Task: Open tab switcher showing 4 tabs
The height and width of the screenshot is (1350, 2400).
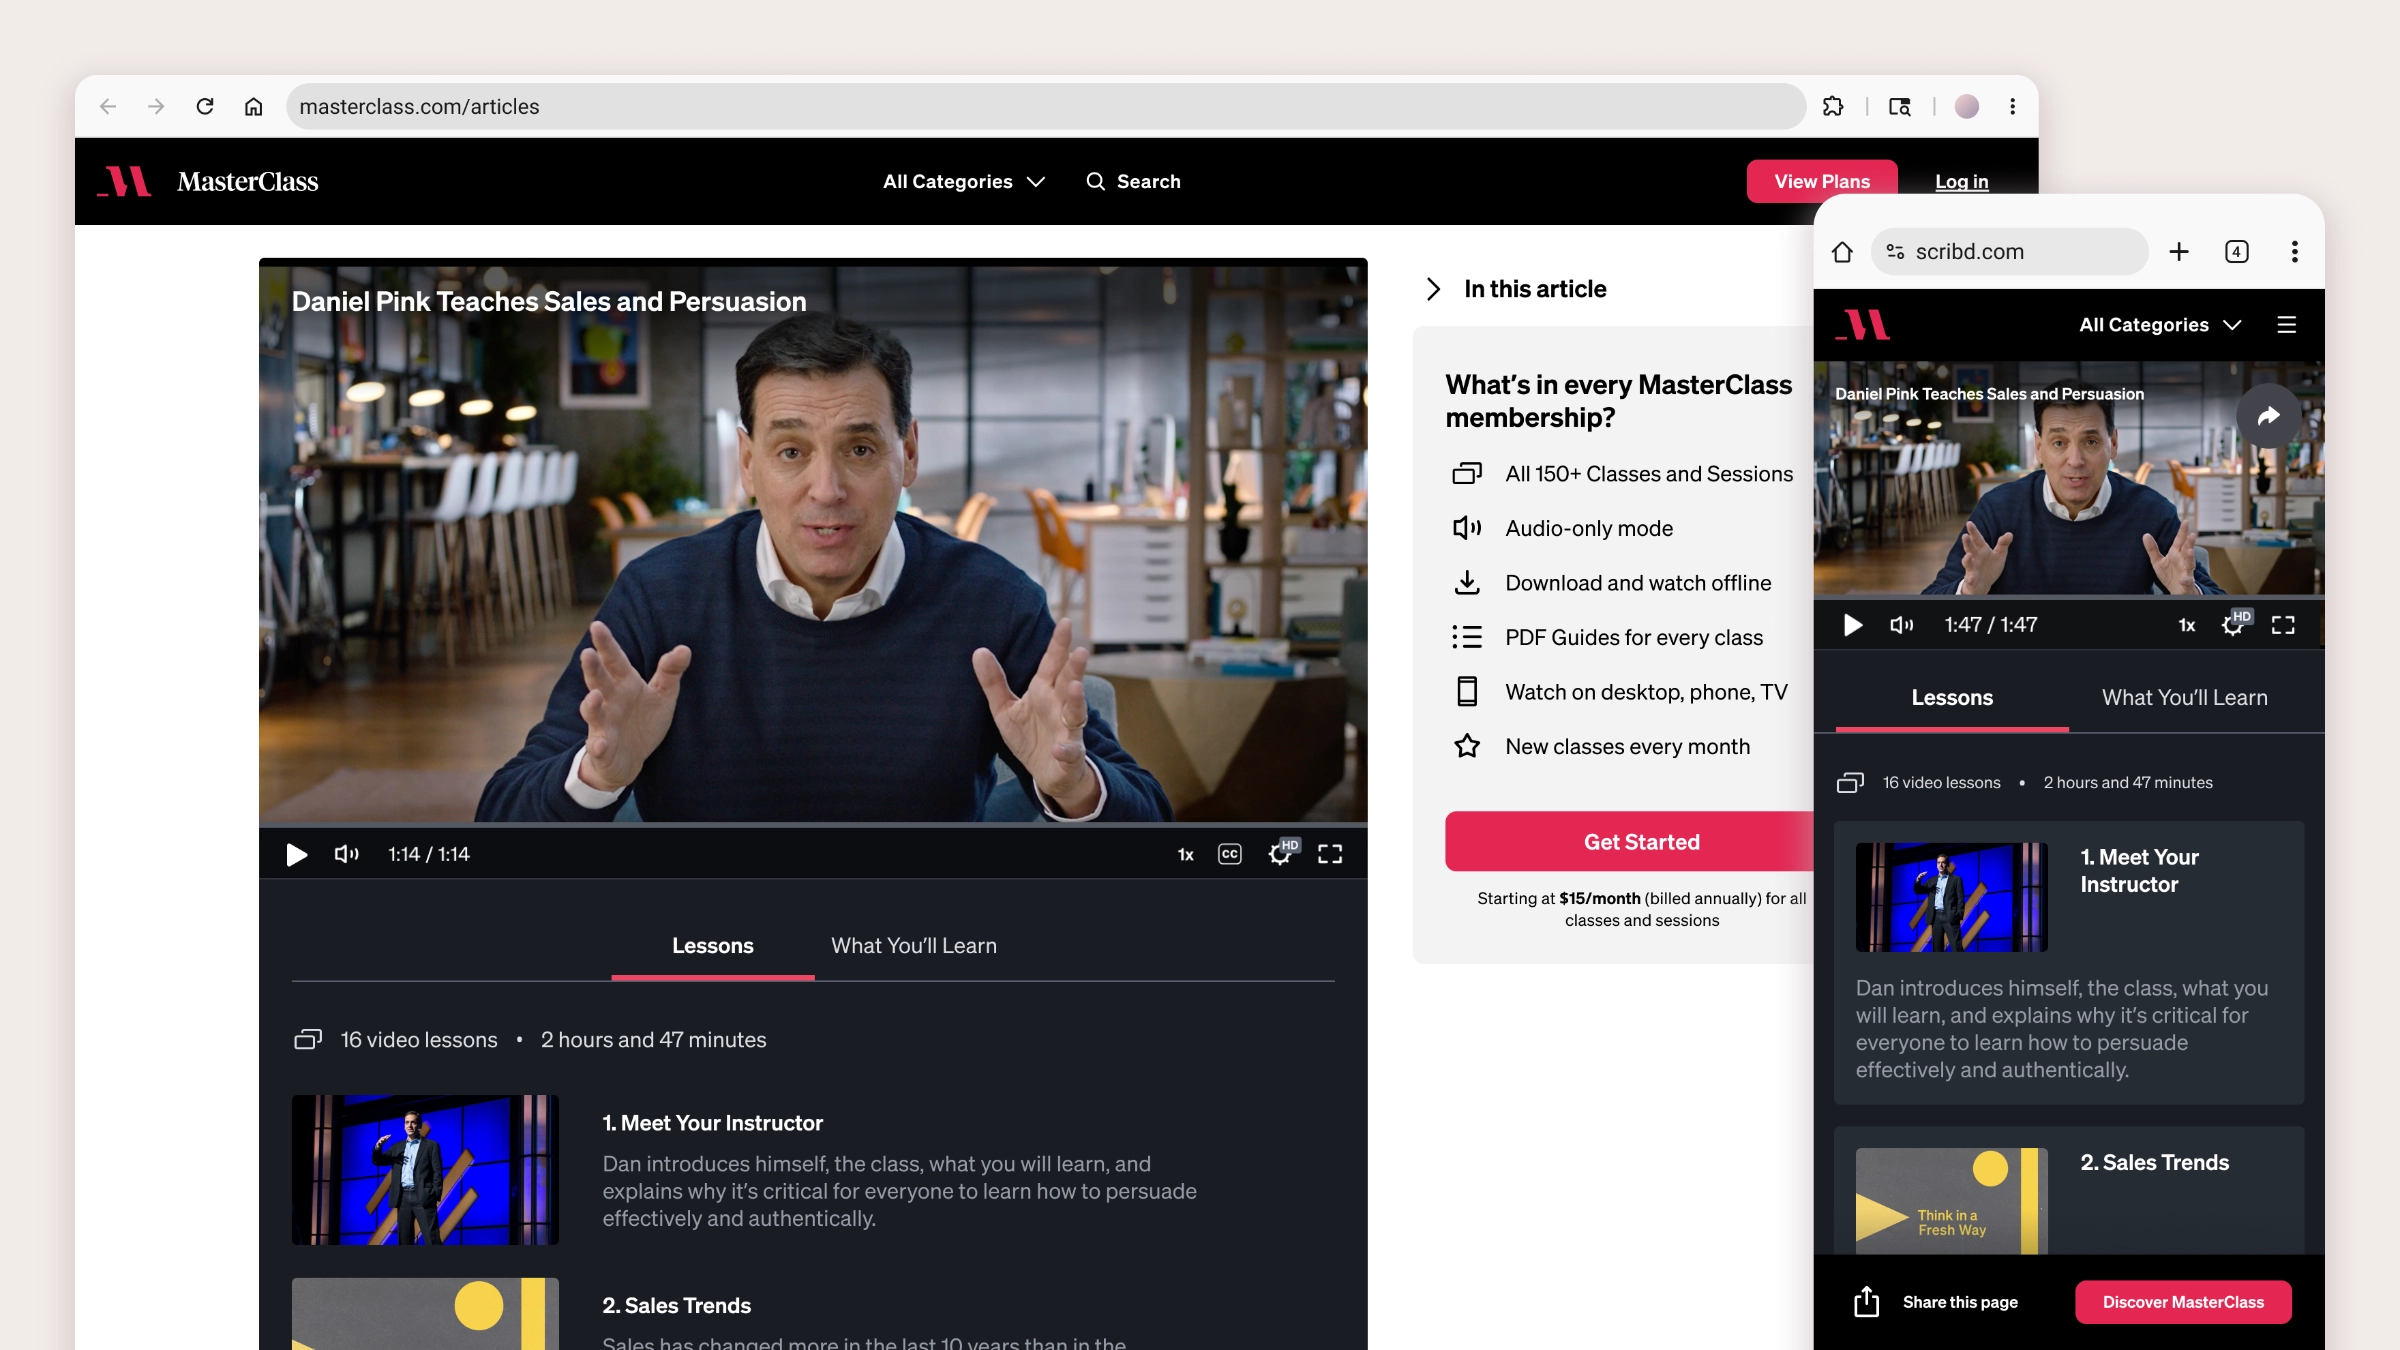Action: coord(2237,252)
